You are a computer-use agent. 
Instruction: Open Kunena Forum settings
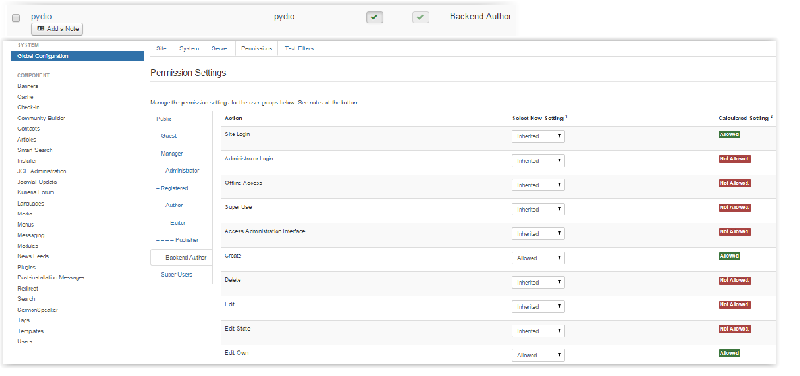[x=36, y=192]
